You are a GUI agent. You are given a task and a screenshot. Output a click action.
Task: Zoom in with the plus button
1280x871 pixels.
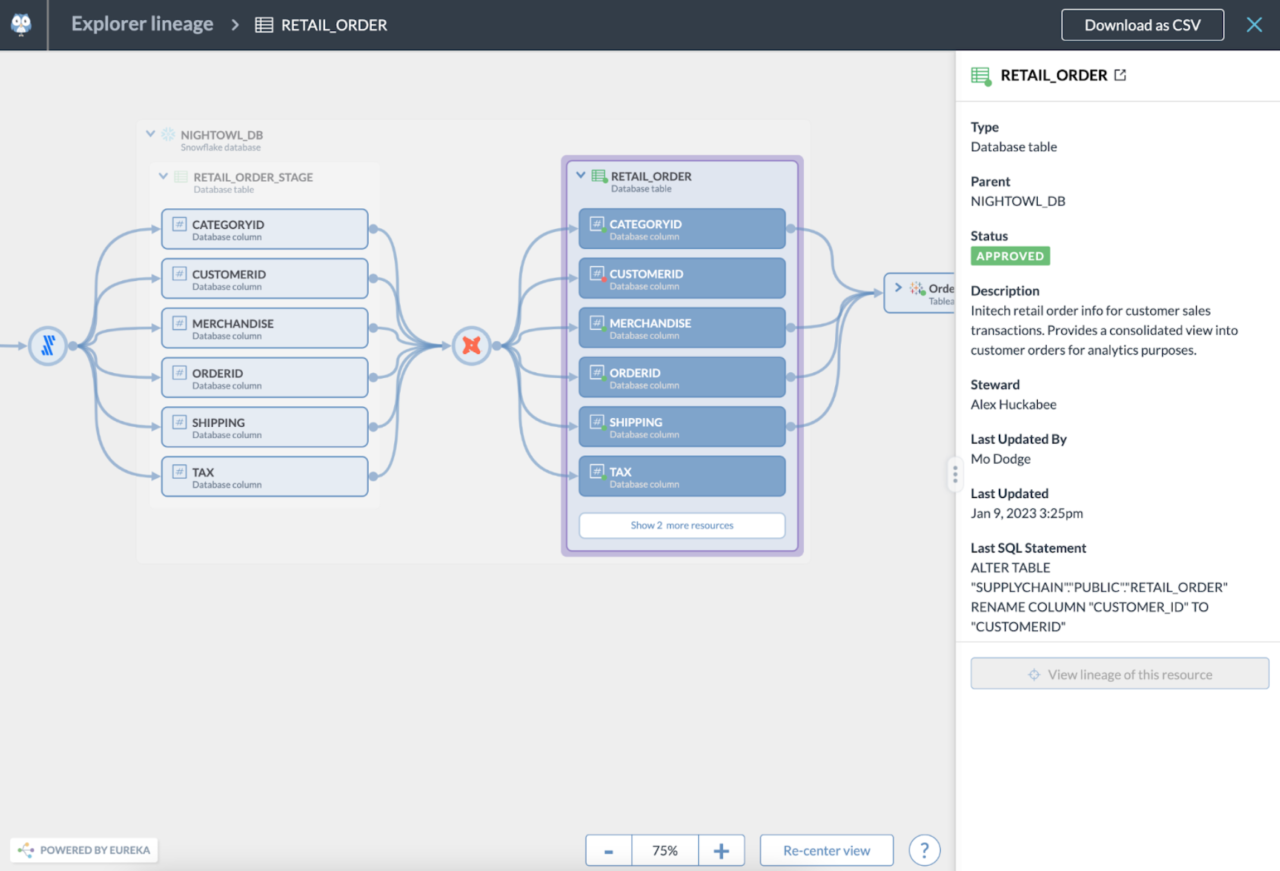click(721, 850)
